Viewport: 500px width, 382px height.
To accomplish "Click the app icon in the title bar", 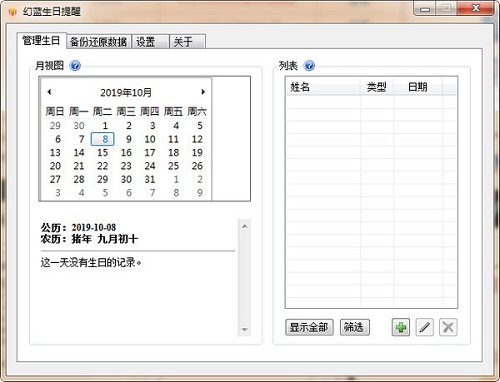I will (x=12, y=12).
